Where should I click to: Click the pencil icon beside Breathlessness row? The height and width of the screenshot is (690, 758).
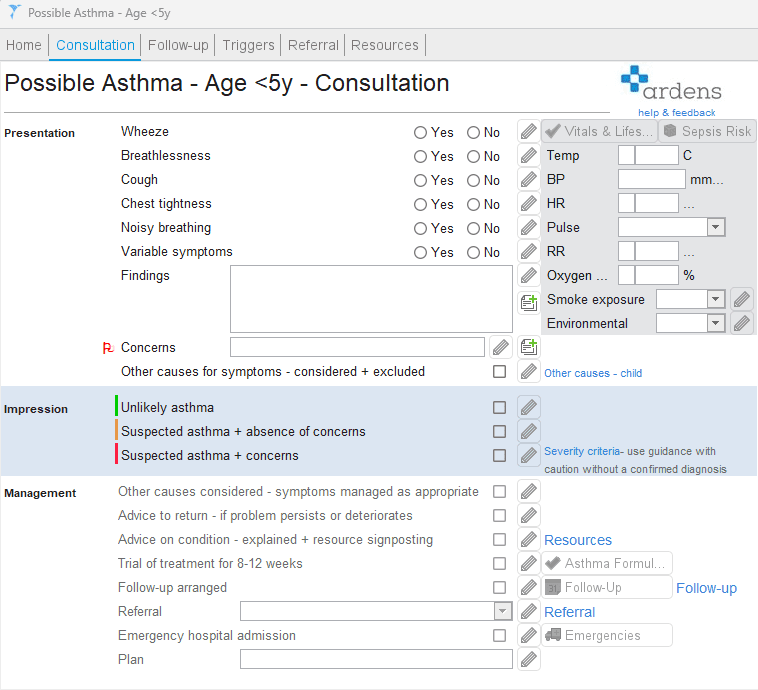tap(528, 156)
